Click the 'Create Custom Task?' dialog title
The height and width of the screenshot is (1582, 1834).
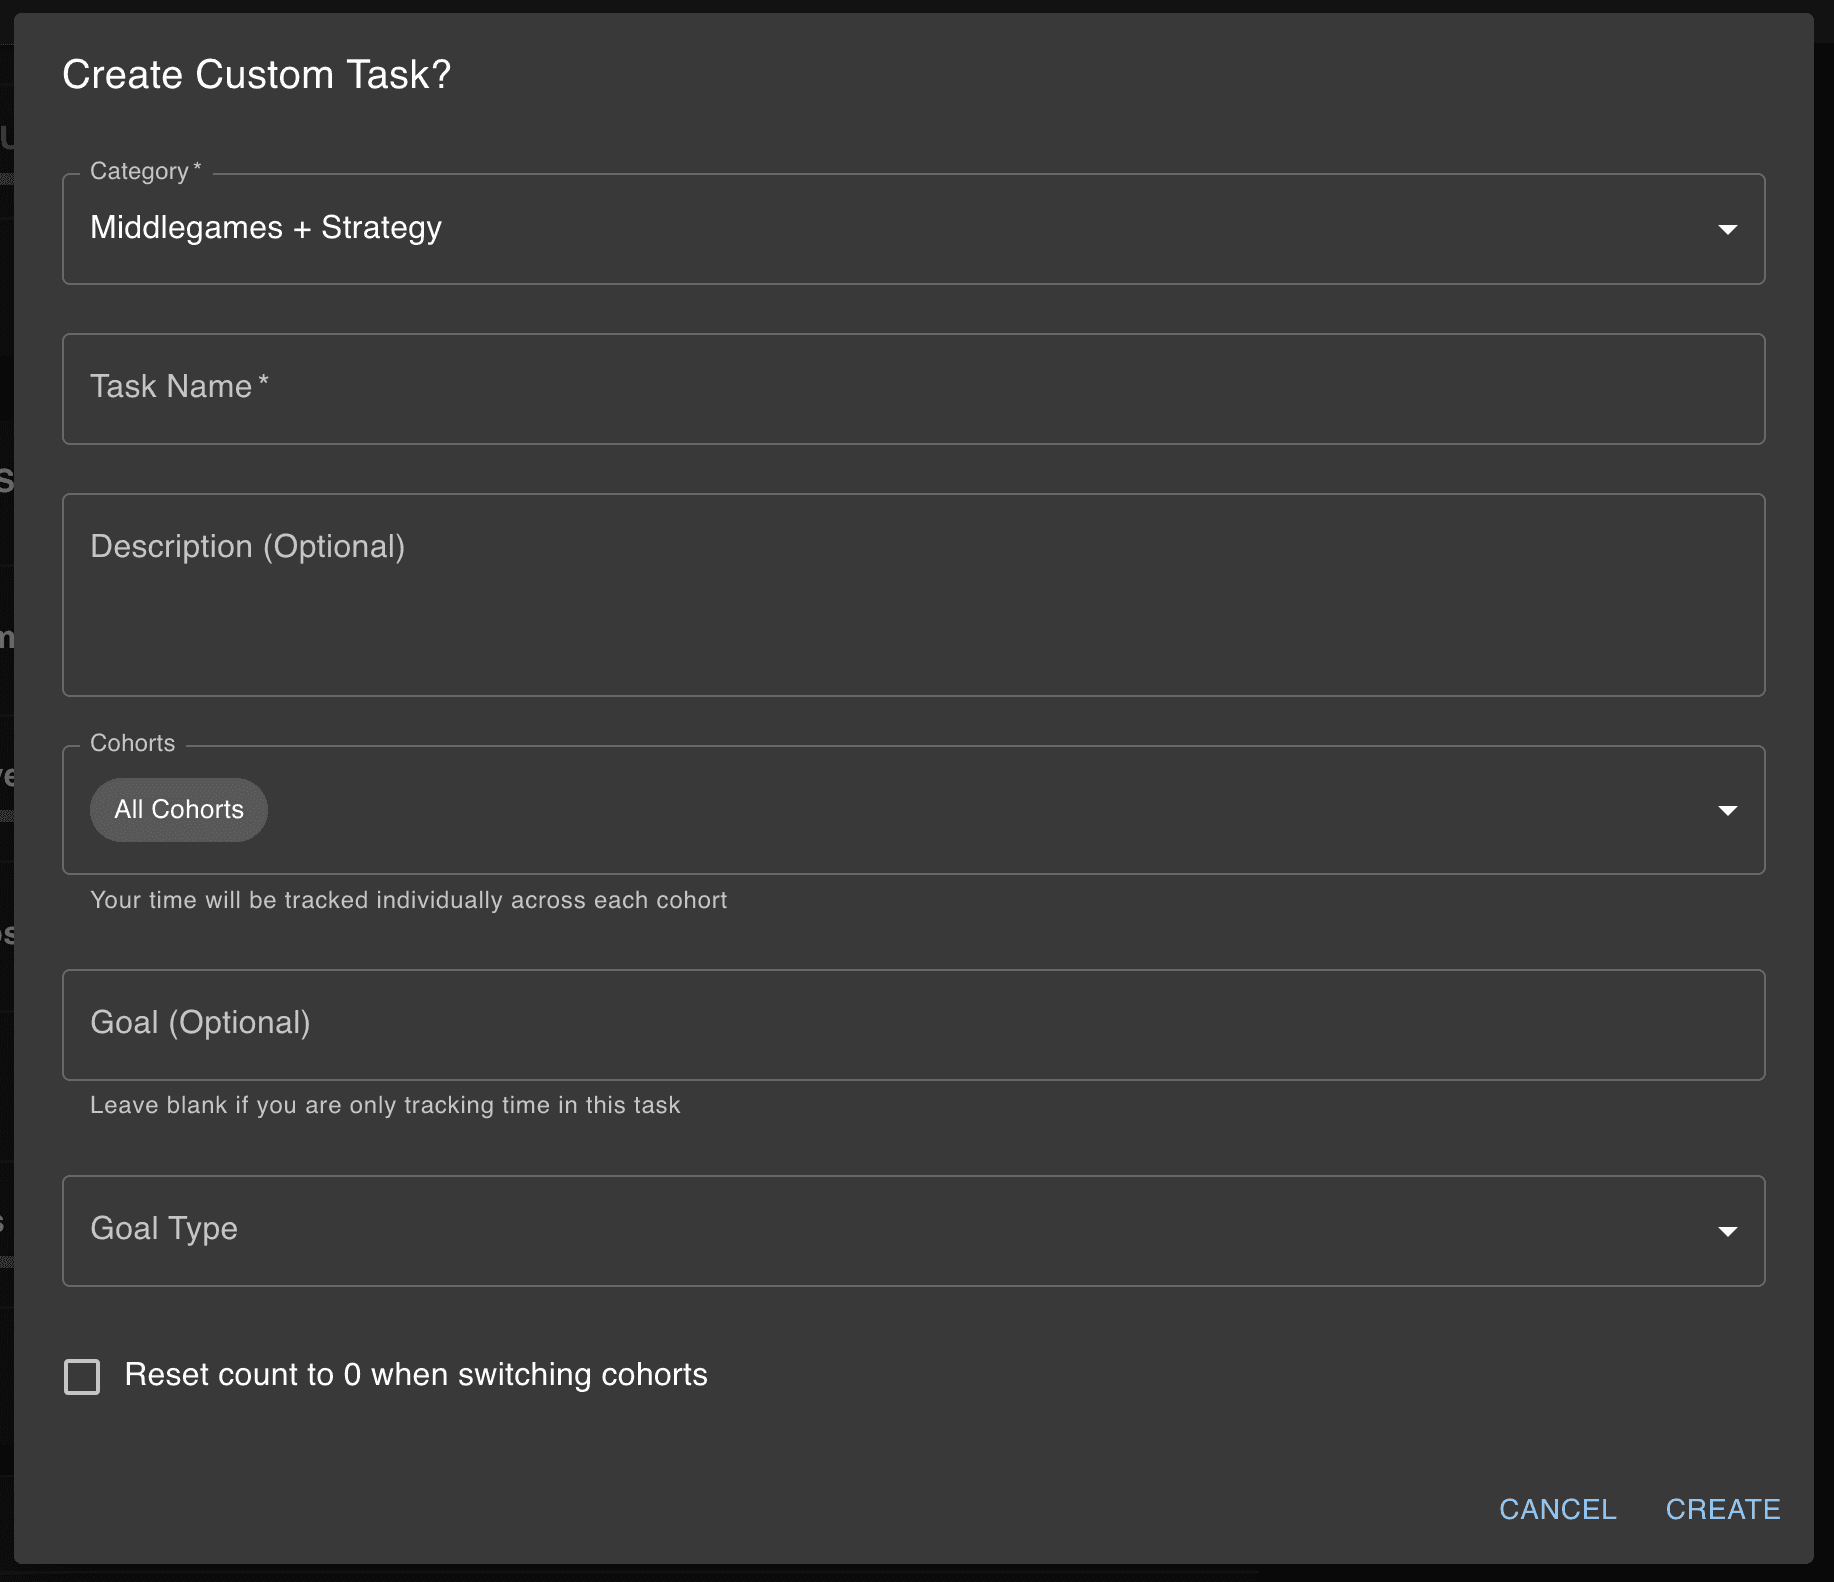[x=257, y=75]
